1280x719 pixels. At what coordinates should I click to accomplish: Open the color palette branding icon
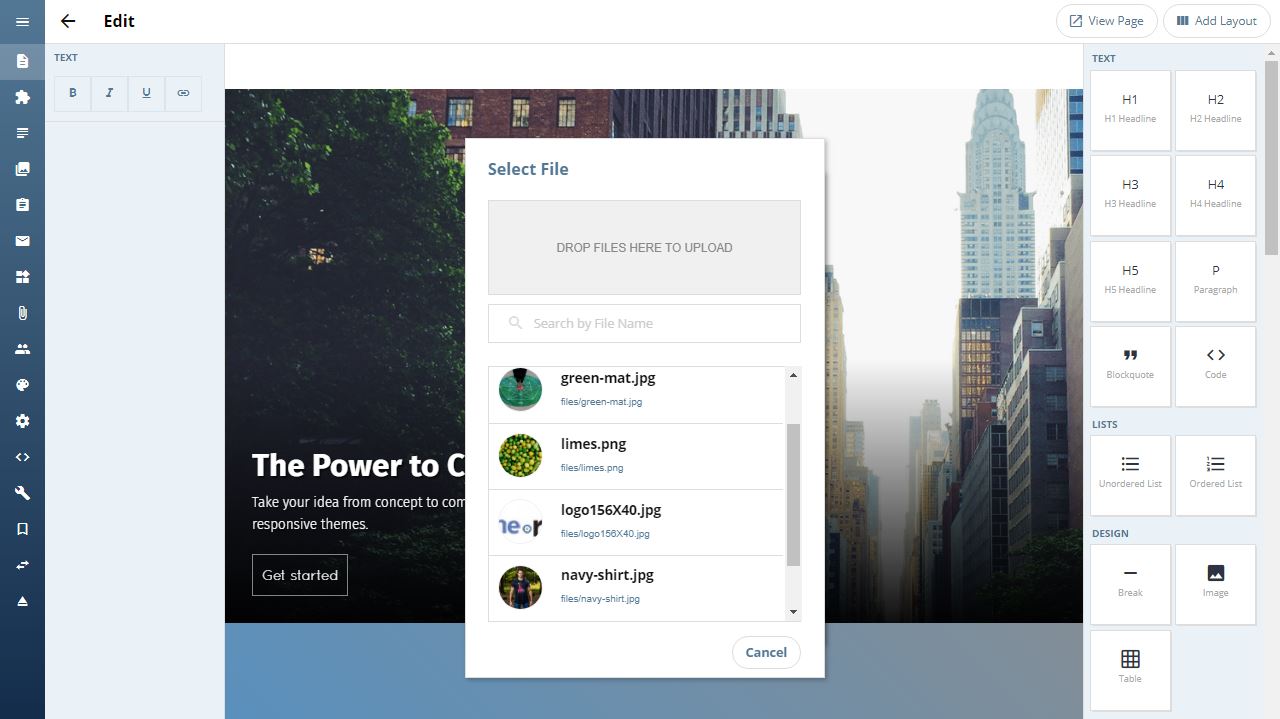pos(22,385)
